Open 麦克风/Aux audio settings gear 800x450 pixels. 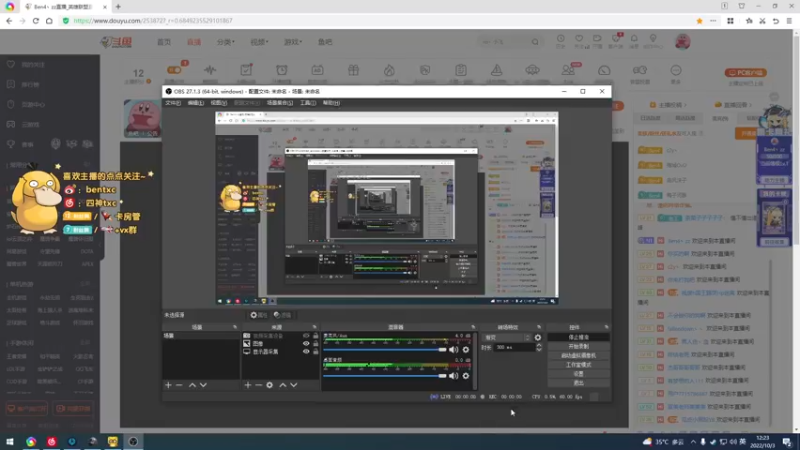coord(466,349)
